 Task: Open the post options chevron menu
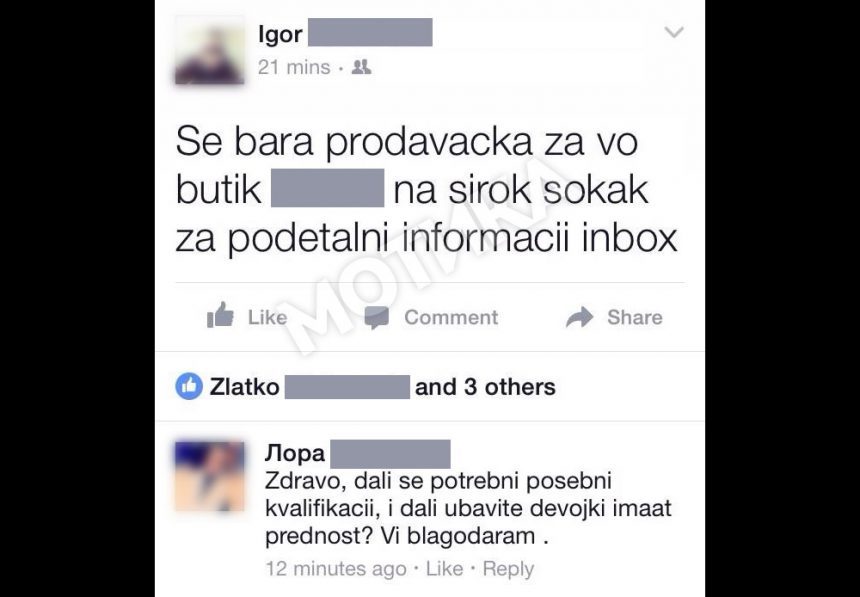pos(674,32)
